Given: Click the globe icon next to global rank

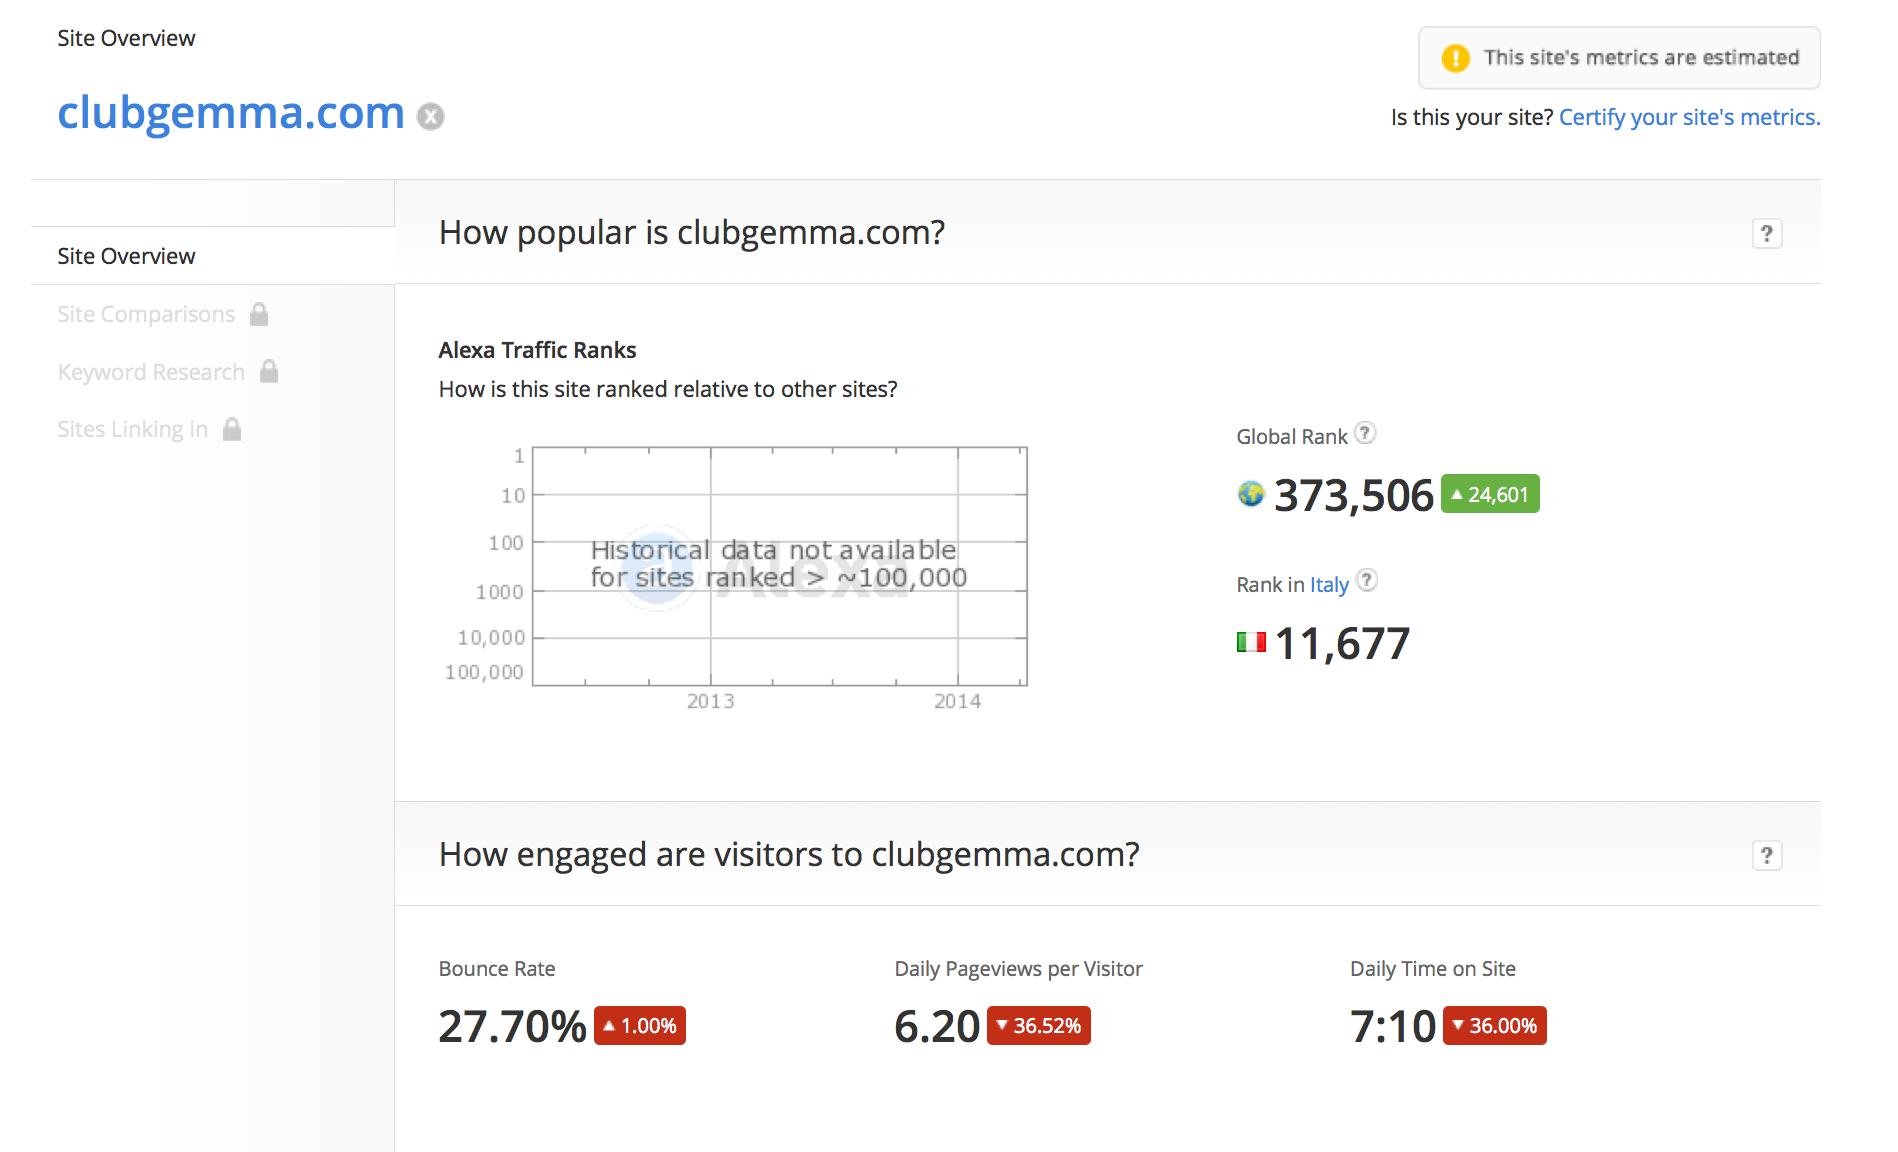Looking at the screenshot, I should 1251,494.
